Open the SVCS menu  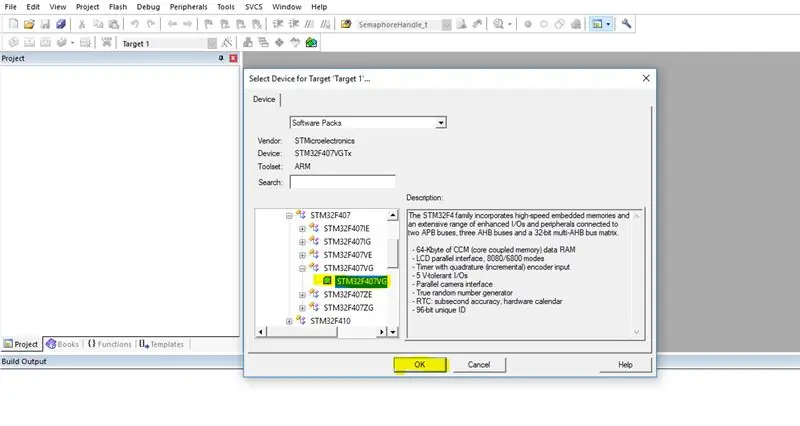click(x=254, y=7)
